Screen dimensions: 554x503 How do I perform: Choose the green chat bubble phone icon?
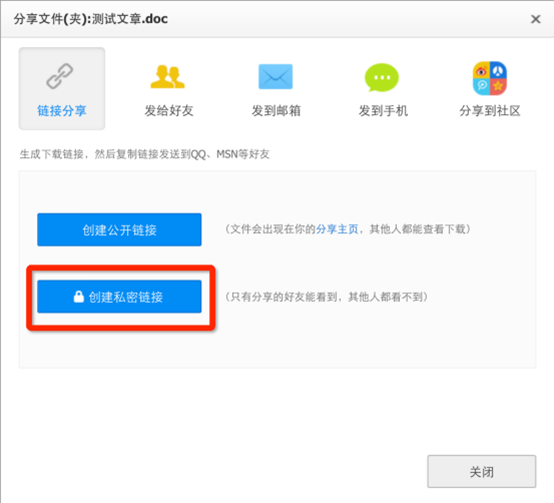click(382, 77)
